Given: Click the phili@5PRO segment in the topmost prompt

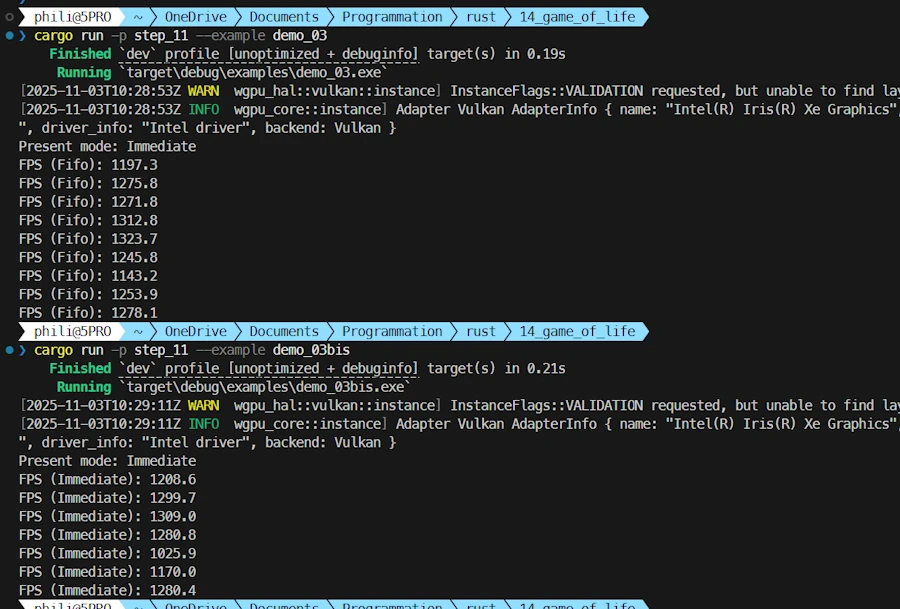Looking at the screenshot, I should [72, 17].
